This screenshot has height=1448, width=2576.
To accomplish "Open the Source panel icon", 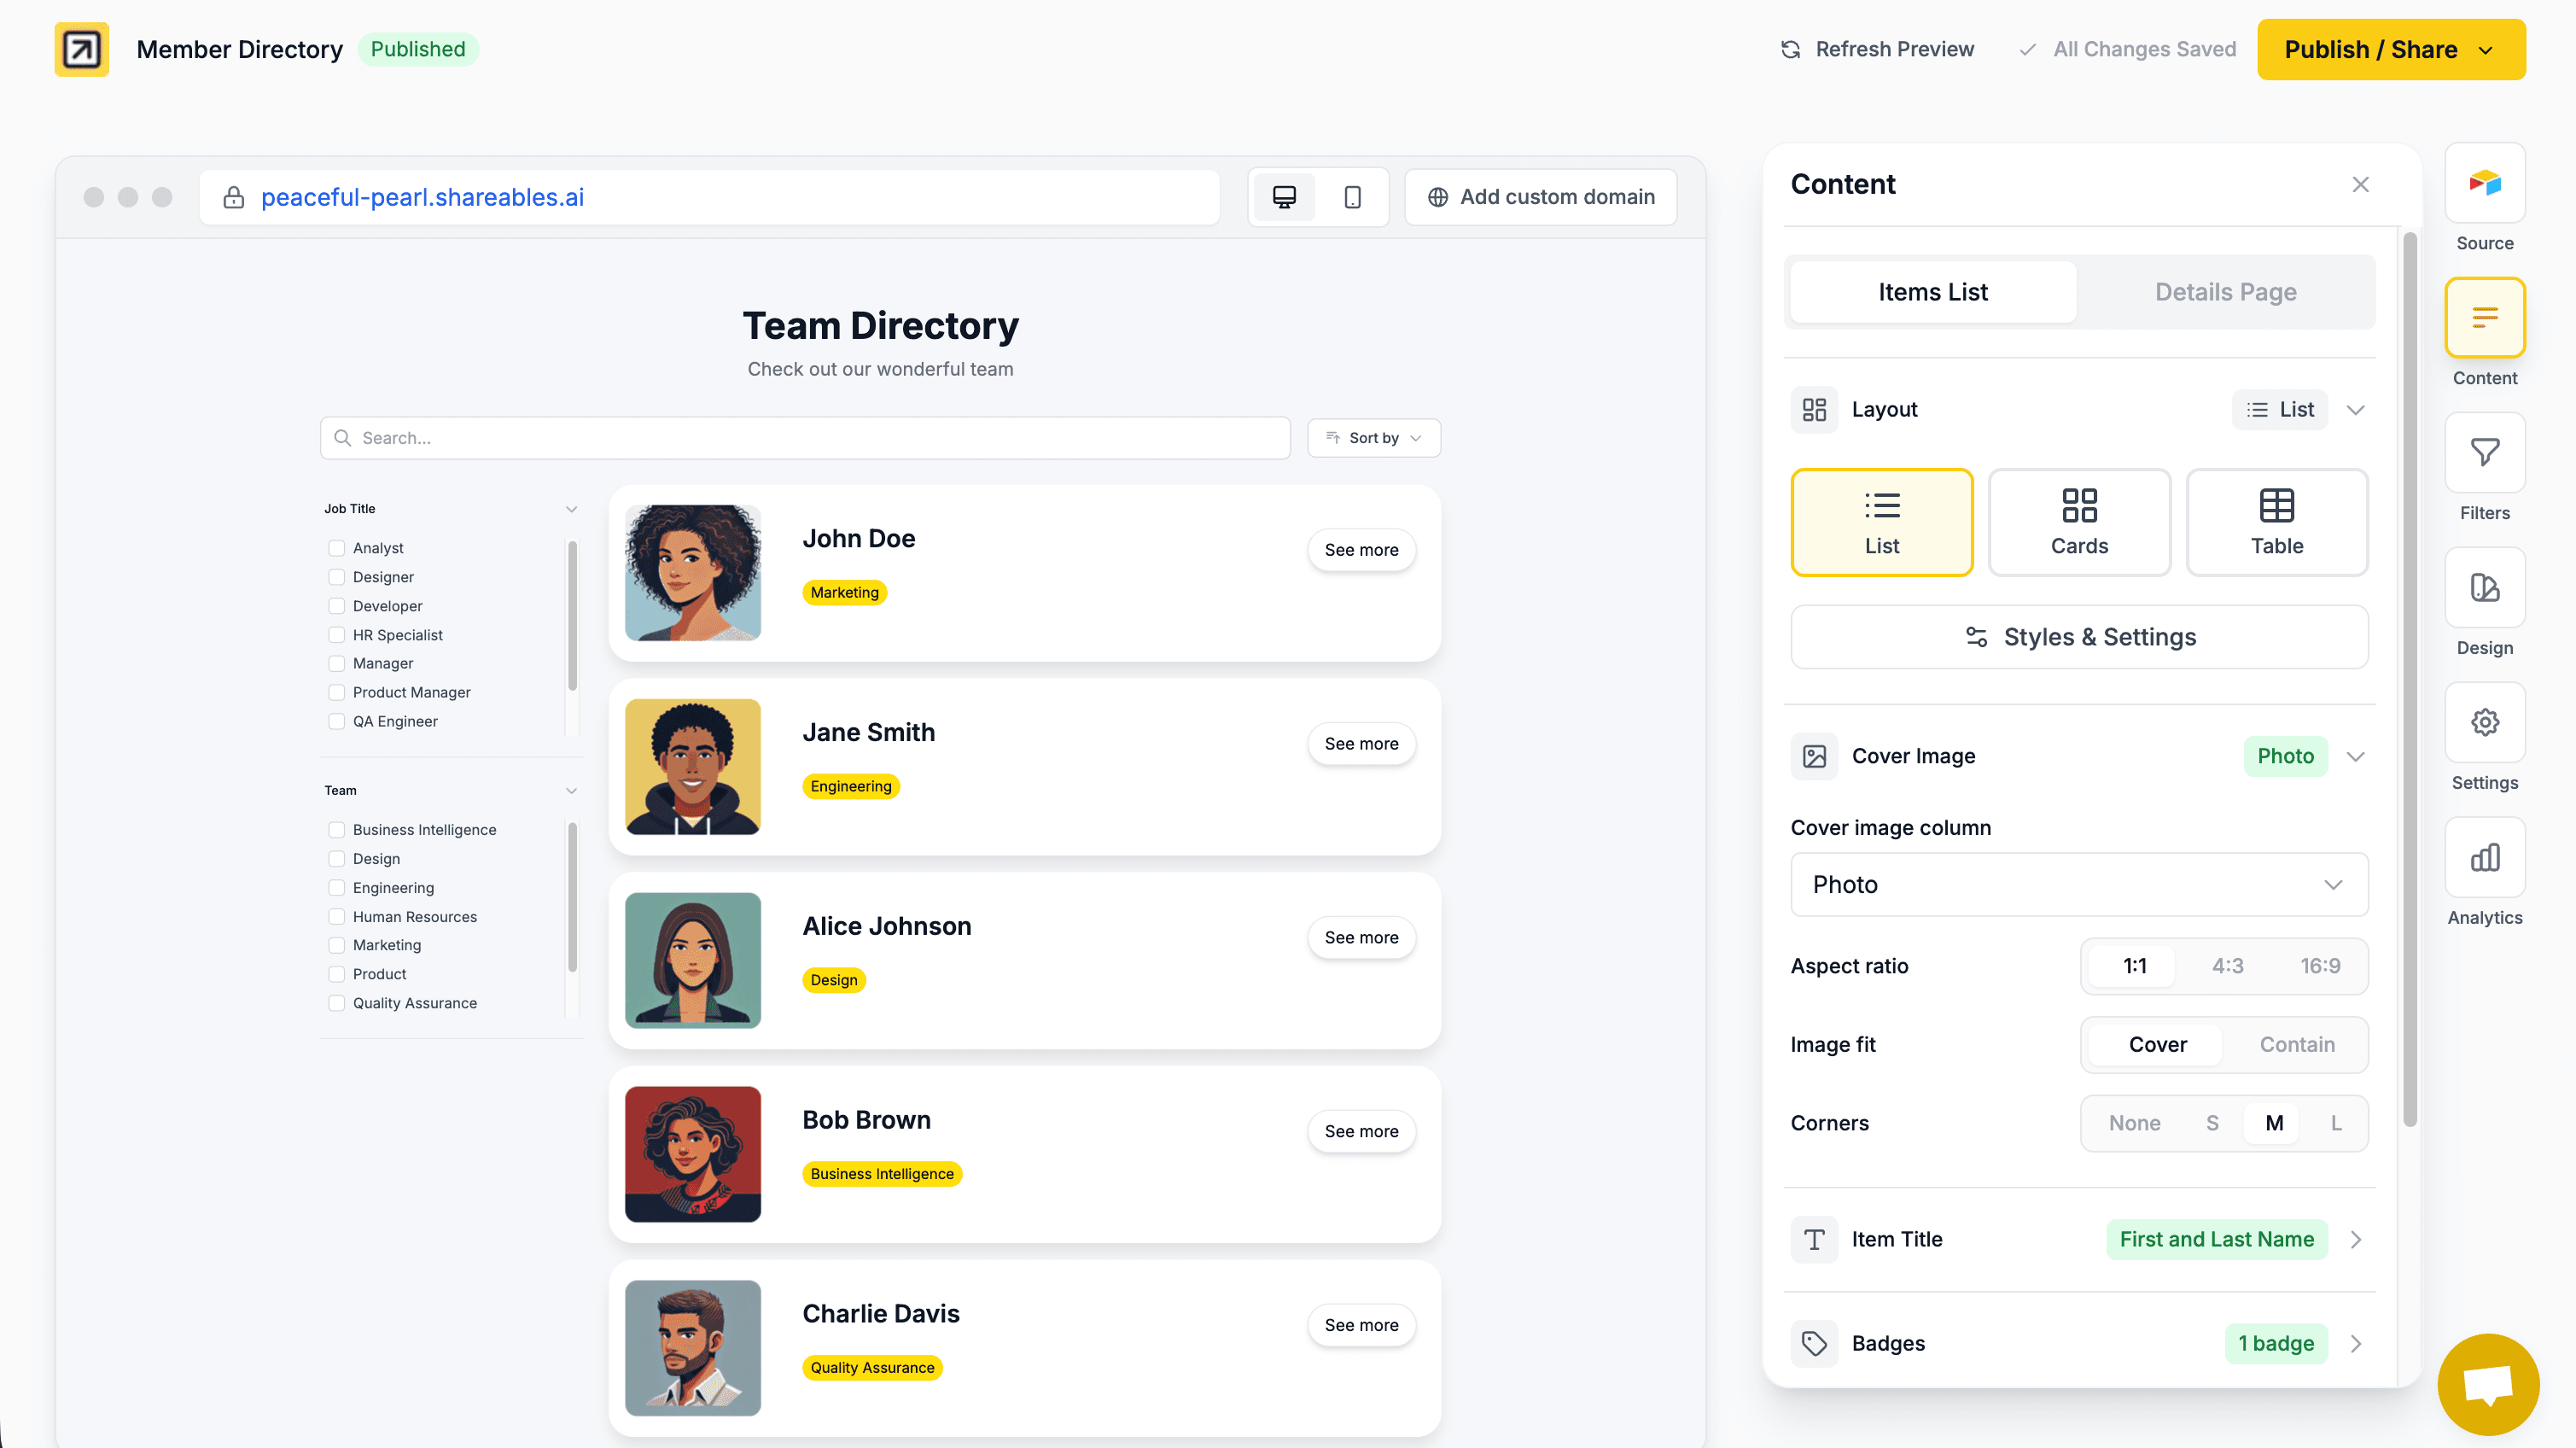I will [x=2484, y=184].
